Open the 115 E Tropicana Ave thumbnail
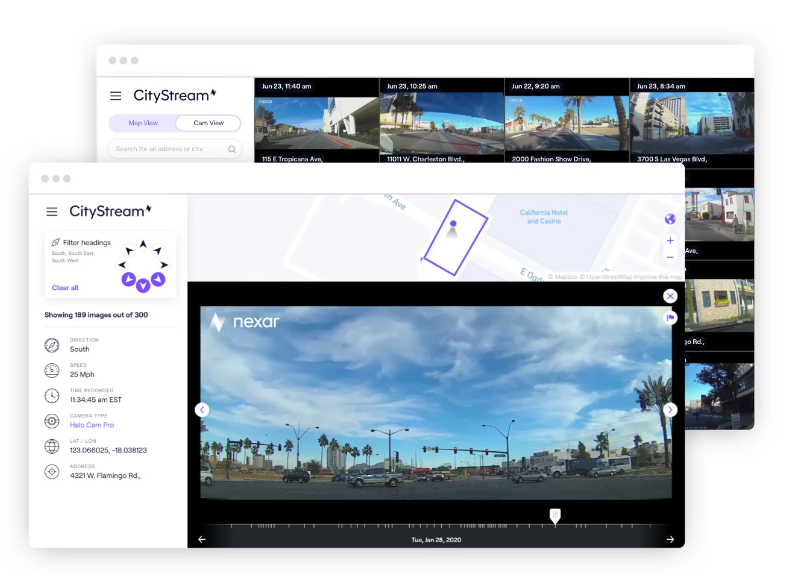The height and width of the screenshot is (583, 786). (317, 123)
